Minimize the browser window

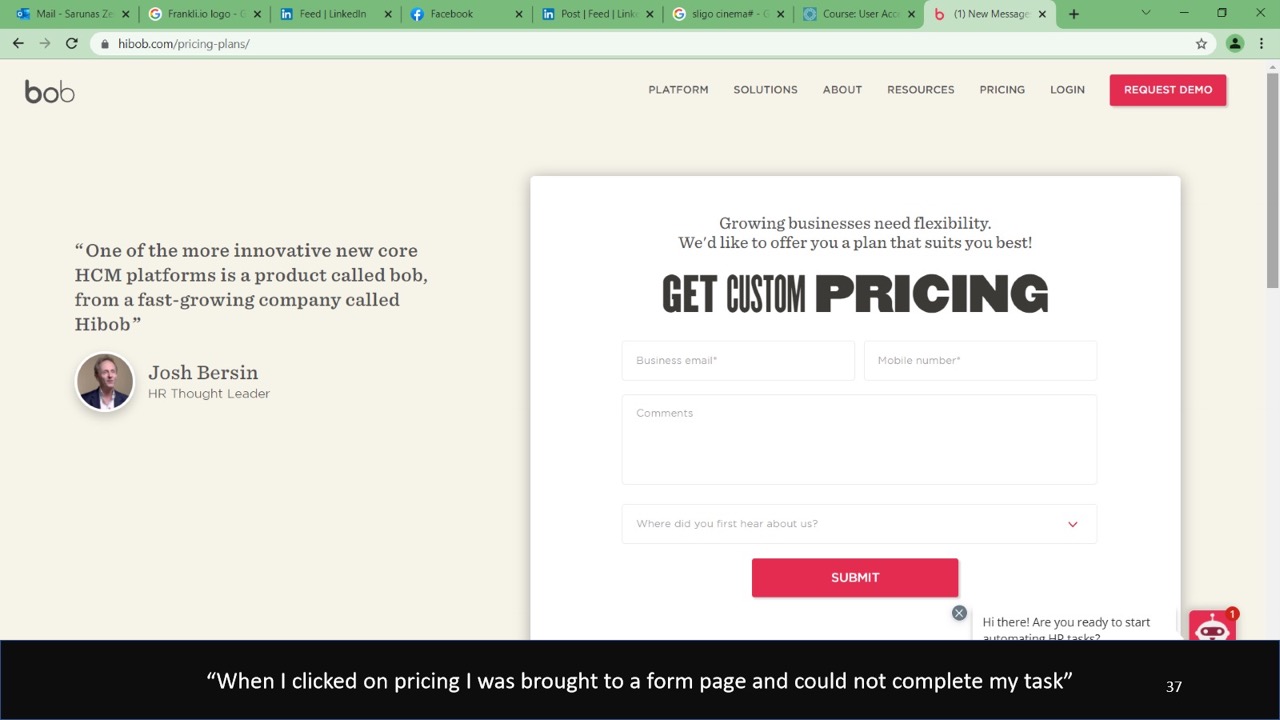pyautogui.click(x=1184, y=13)
